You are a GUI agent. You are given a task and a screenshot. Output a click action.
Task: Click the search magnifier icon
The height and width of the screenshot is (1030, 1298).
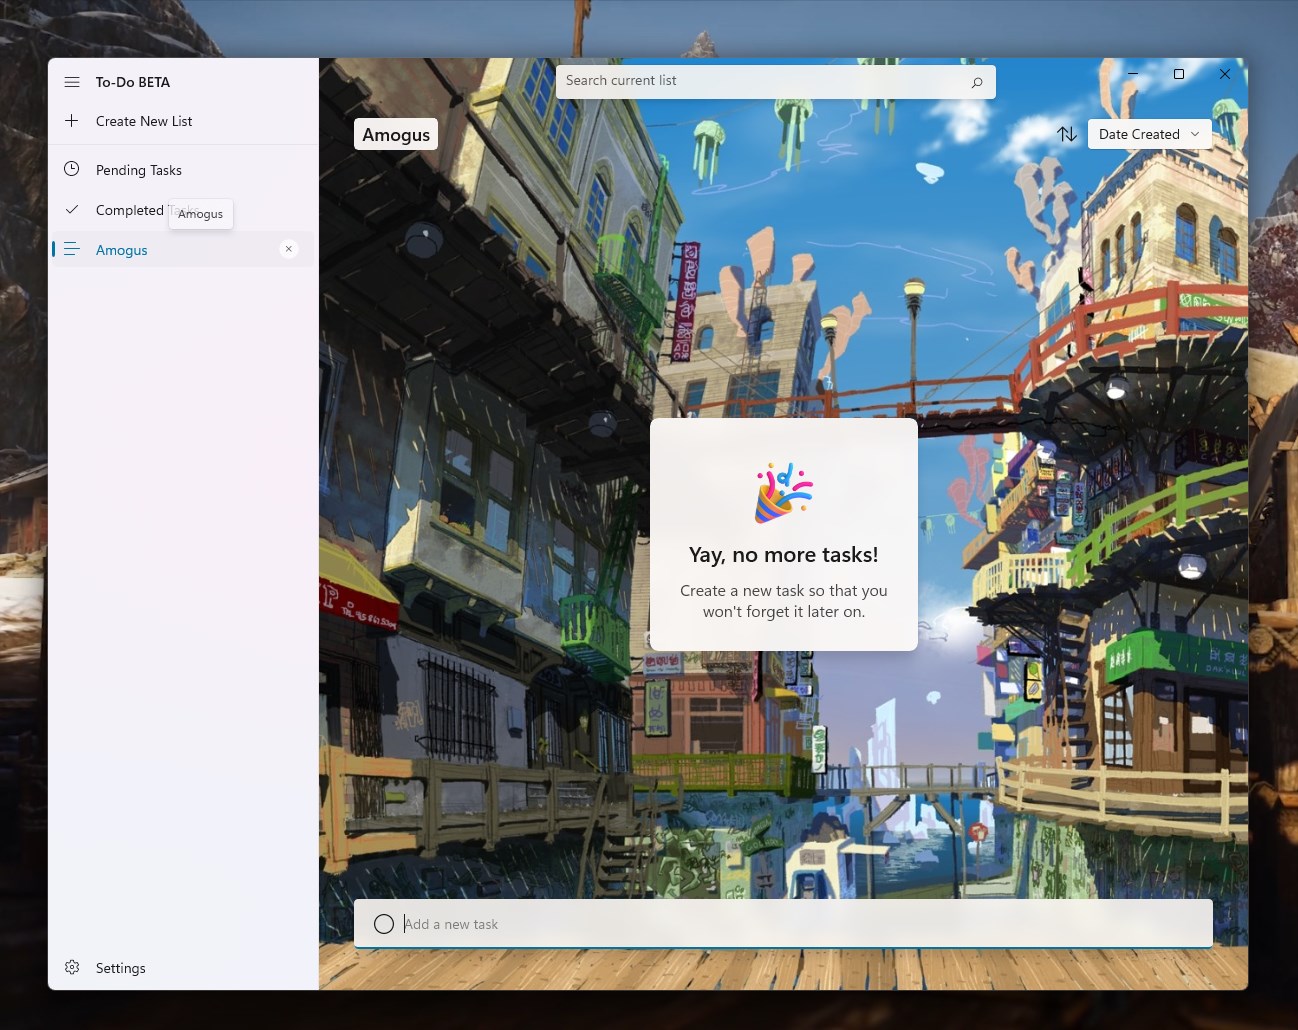977,82
